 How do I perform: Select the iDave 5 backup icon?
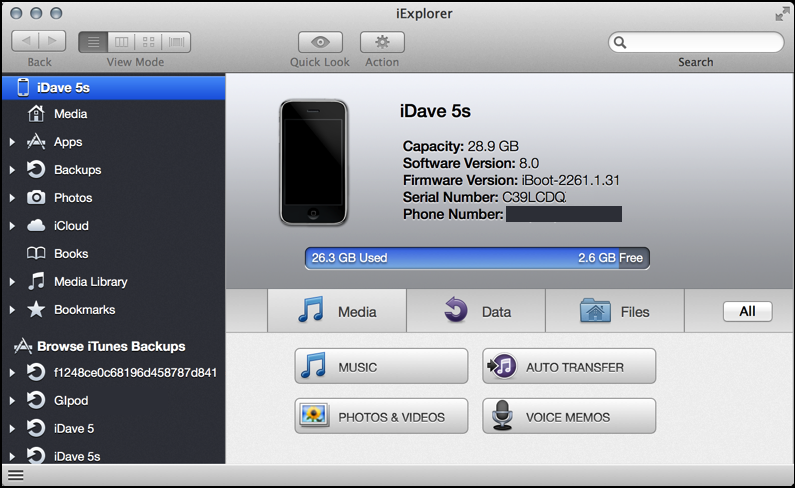click(x=35, y=428)
